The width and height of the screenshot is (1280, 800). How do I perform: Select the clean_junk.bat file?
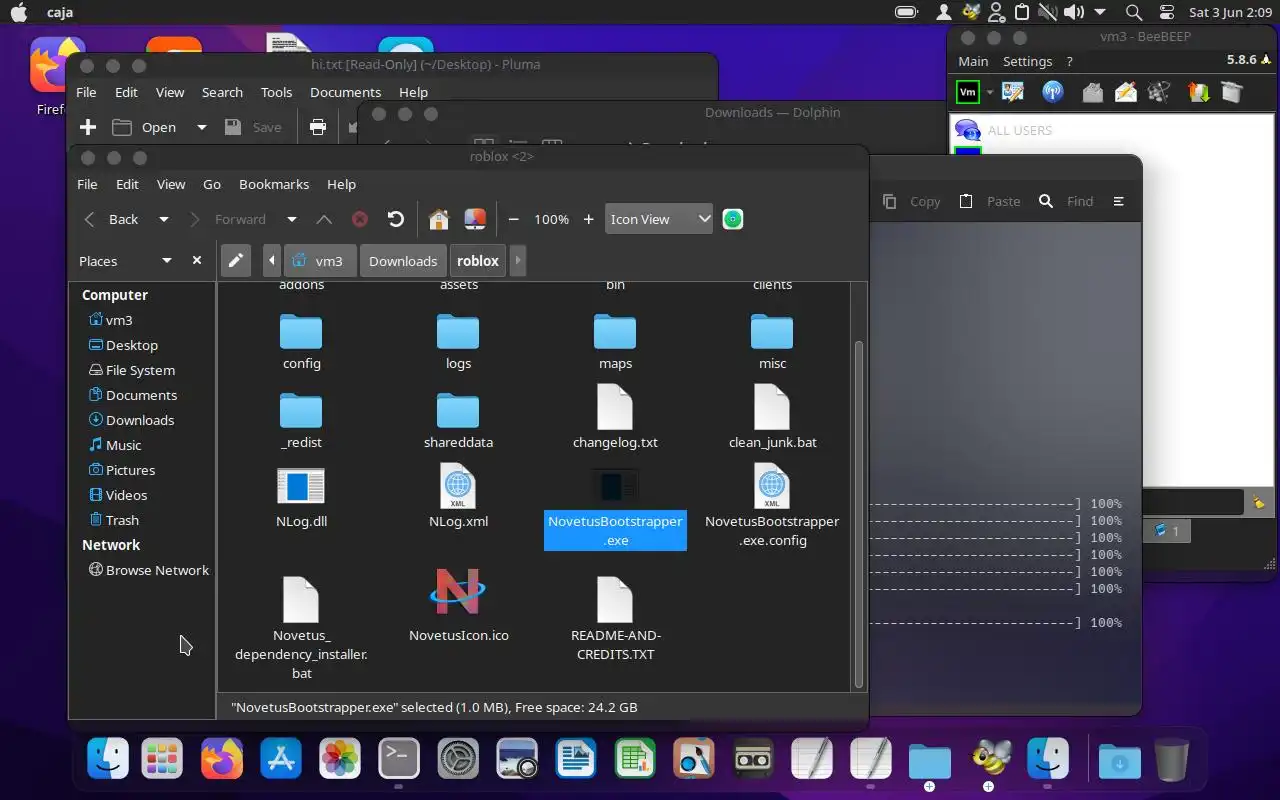(x=772, y=418)
